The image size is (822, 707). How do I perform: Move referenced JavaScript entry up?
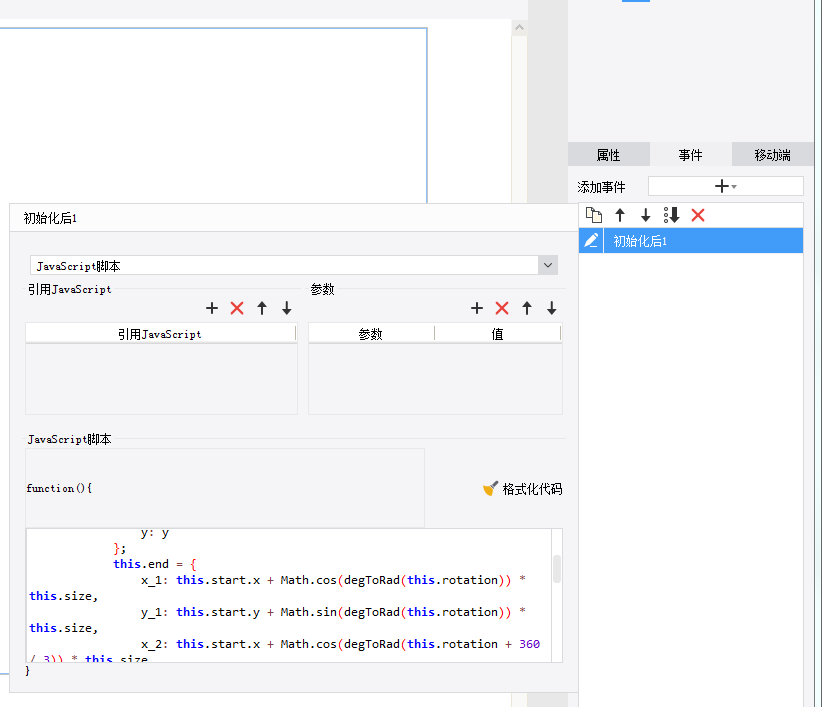click(x=262, y=308)
